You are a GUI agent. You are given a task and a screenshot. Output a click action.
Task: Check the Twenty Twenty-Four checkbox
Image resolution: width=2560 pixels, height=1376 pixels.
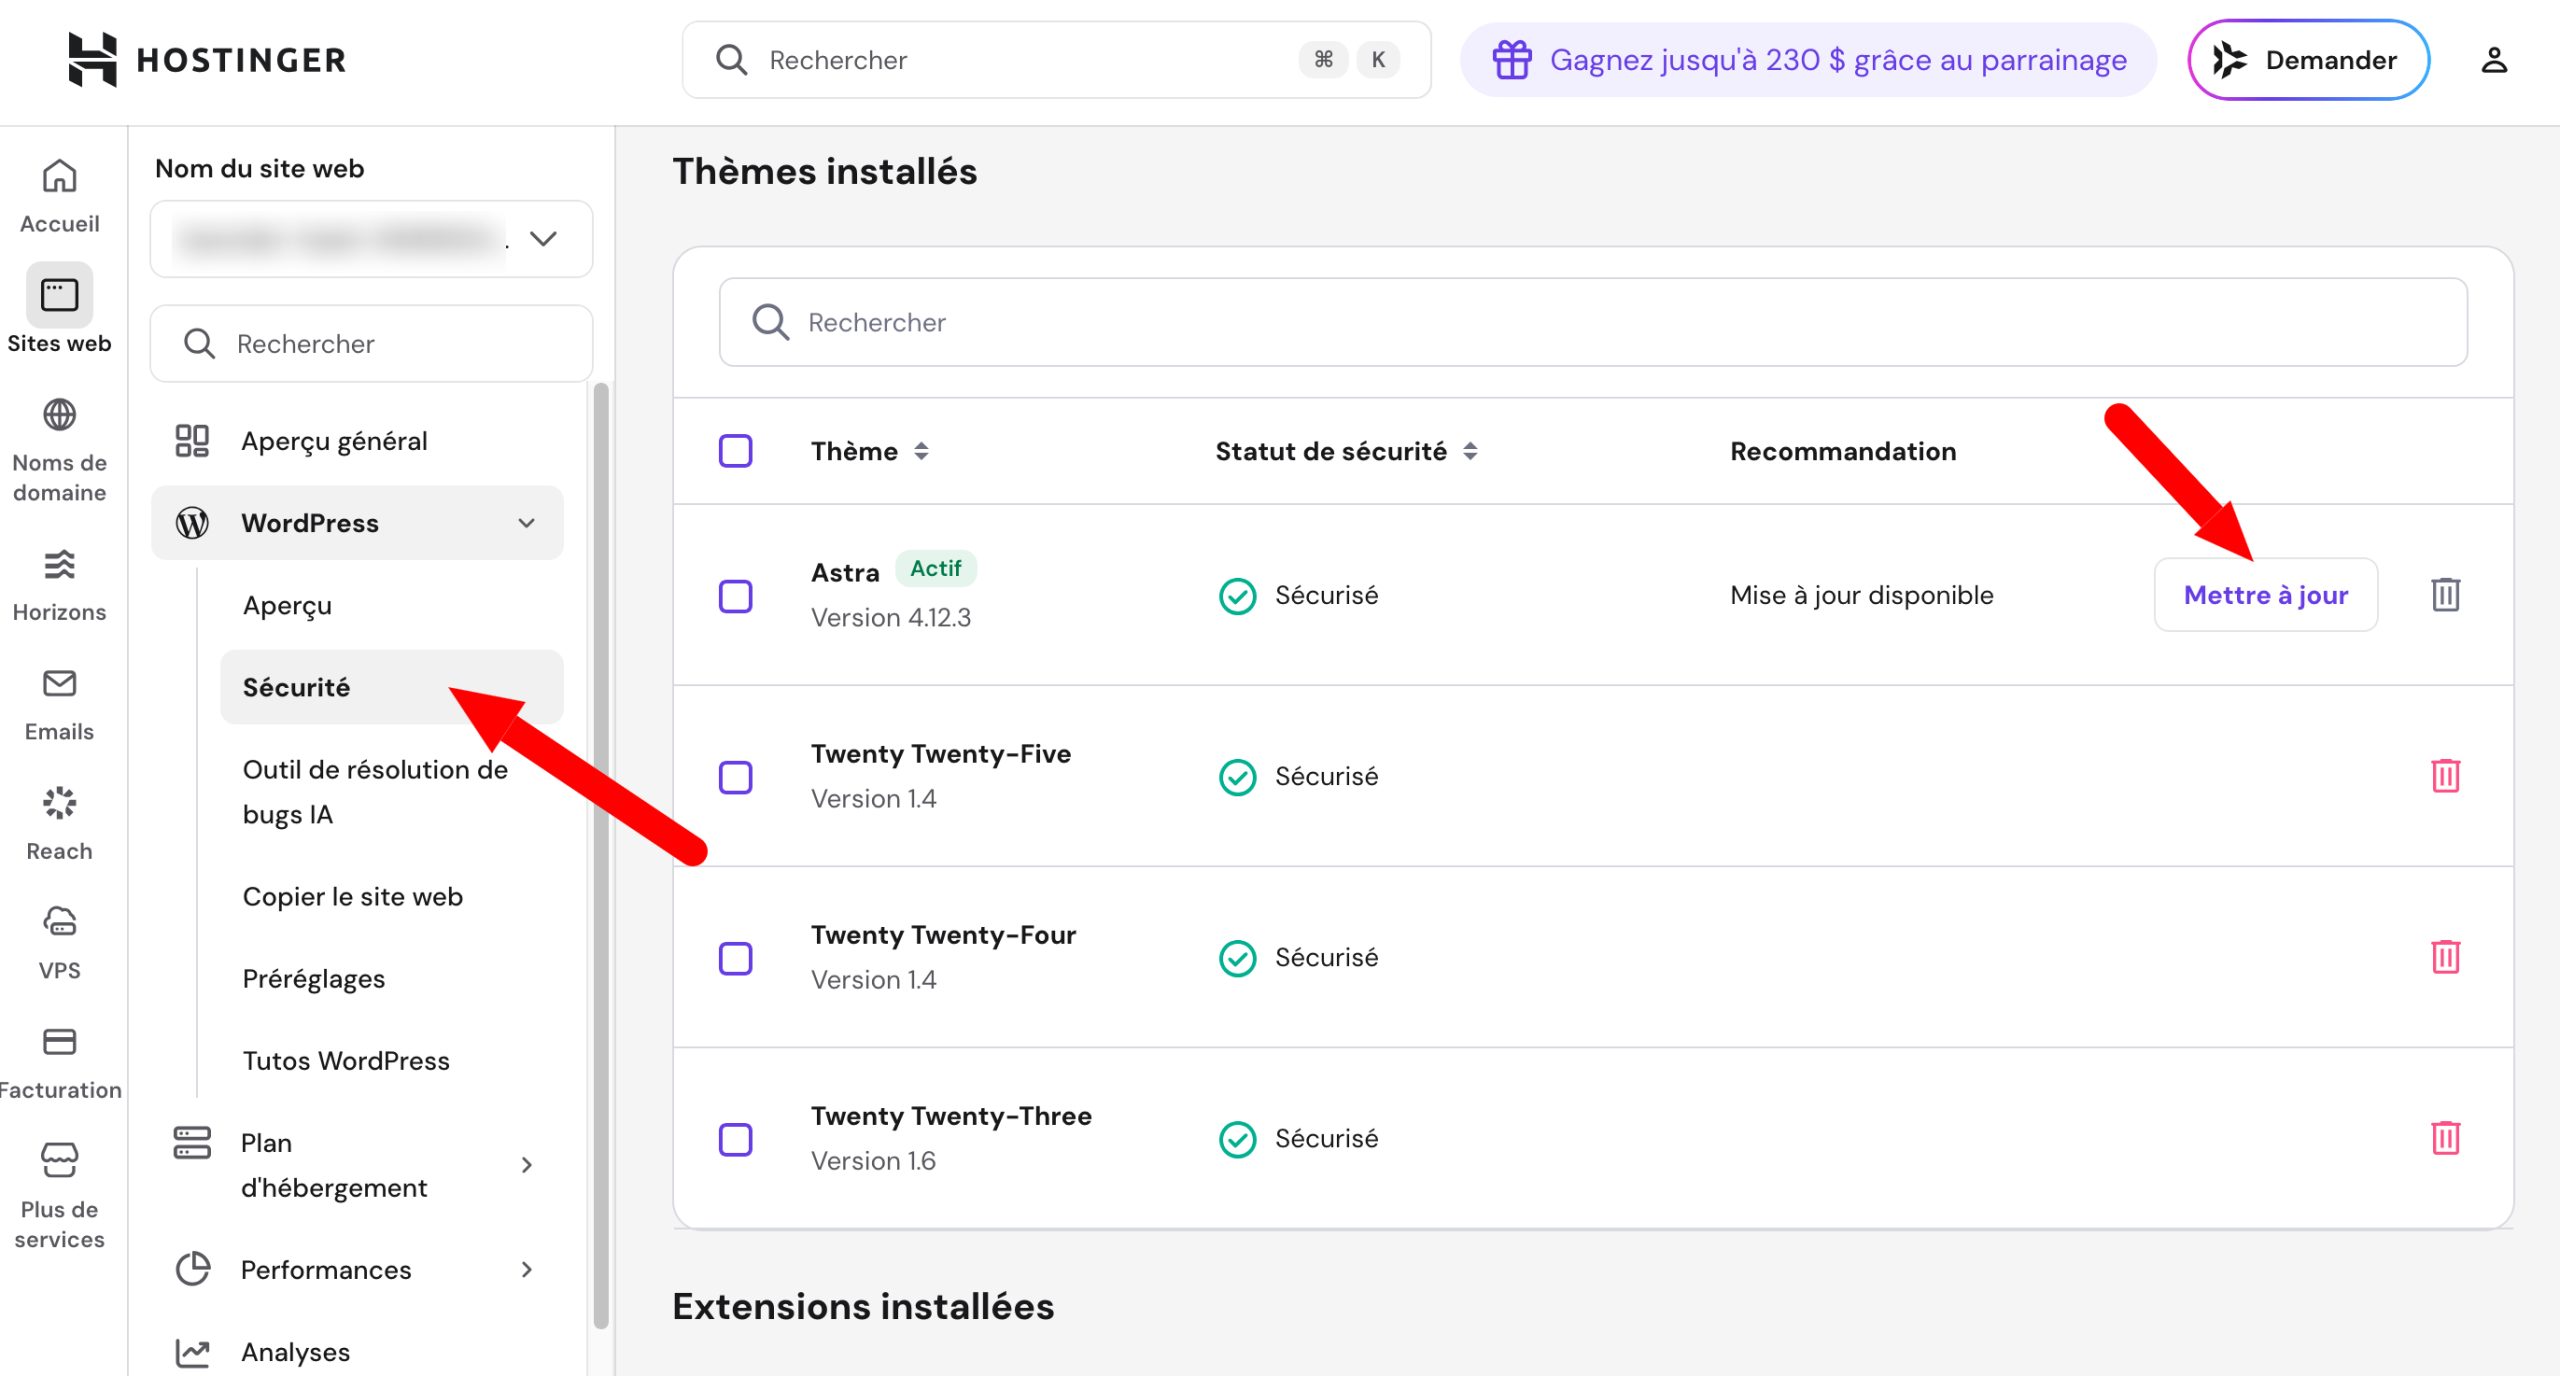point(735,959)
